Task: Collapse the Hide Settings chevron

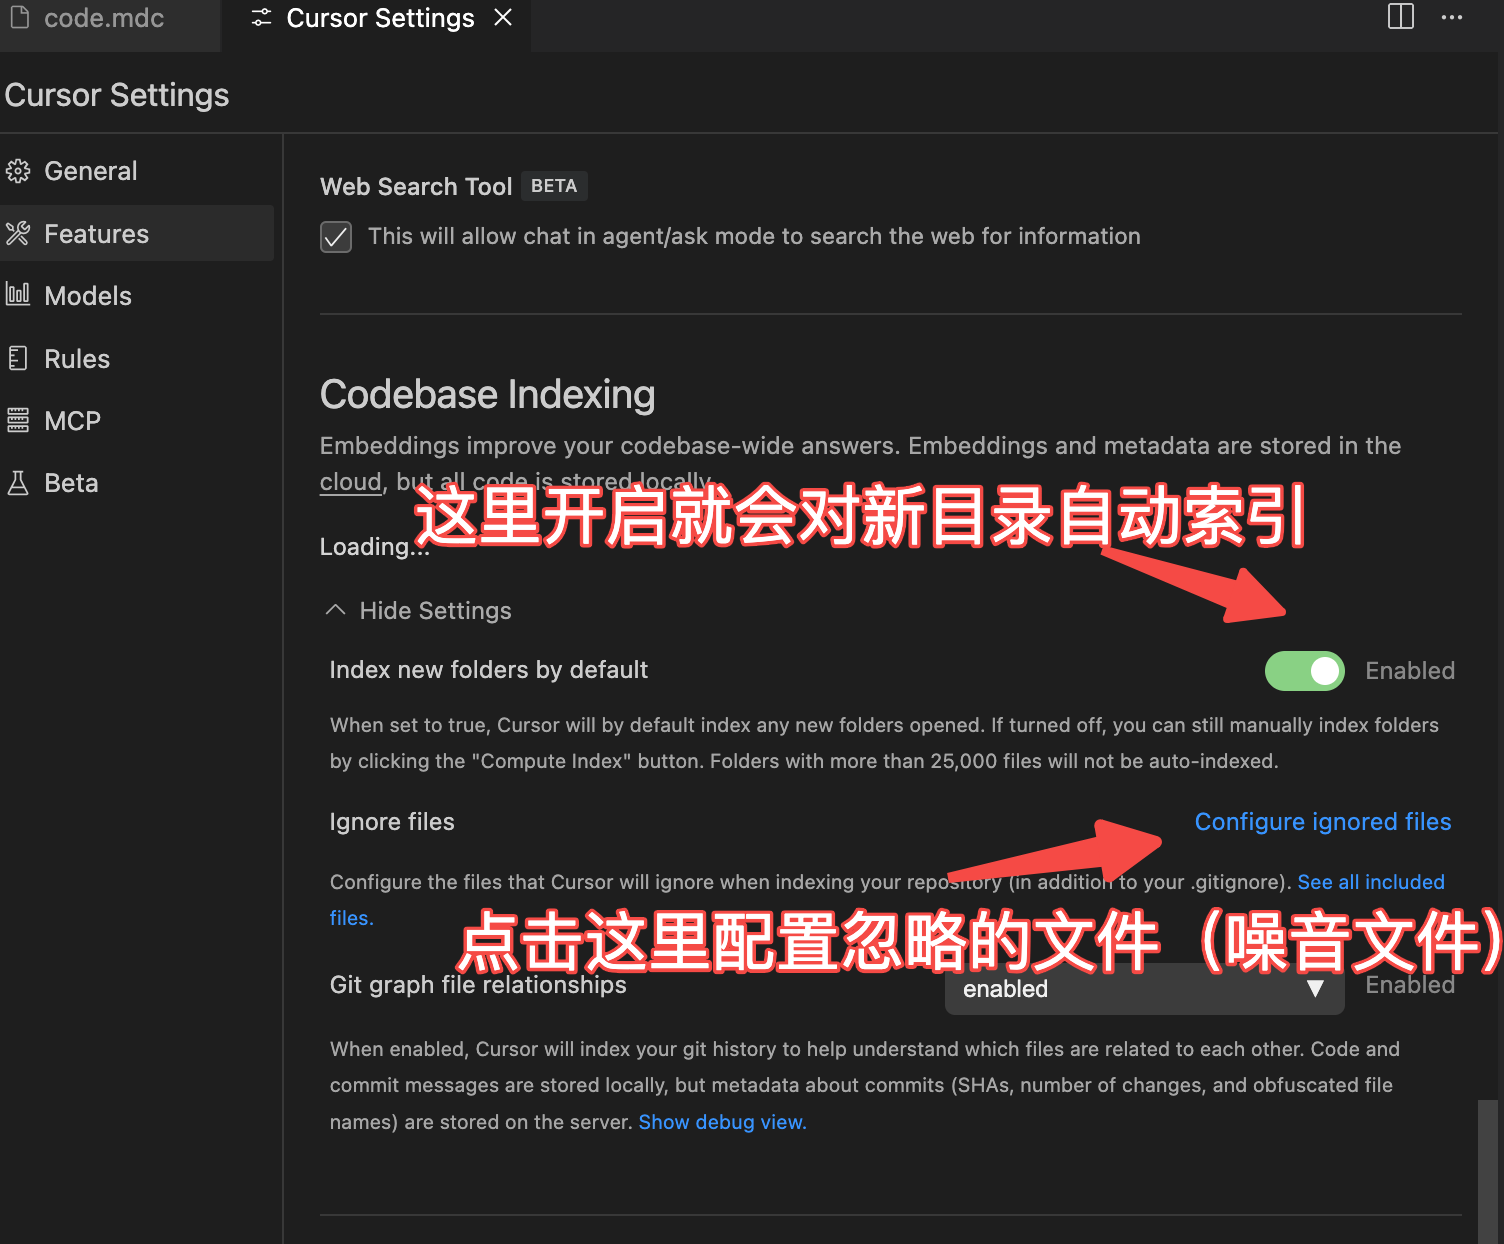Action: coord(336,610)
